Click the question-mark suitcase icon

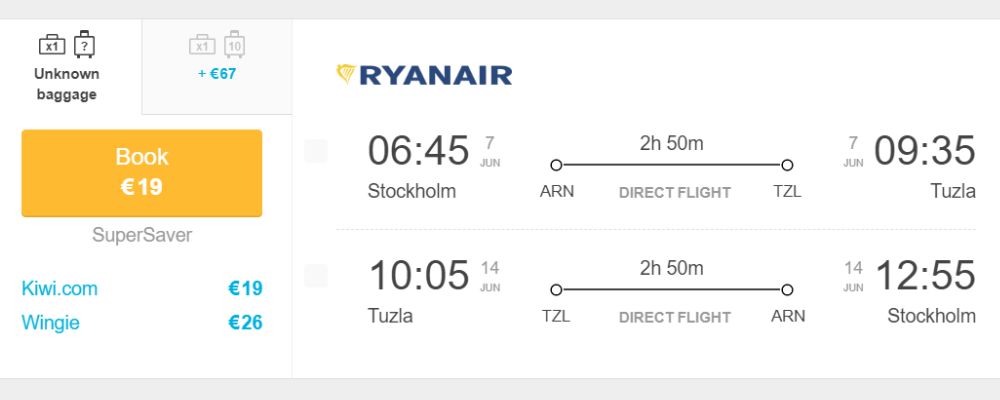pyautogui.click(x=84, y=45)
